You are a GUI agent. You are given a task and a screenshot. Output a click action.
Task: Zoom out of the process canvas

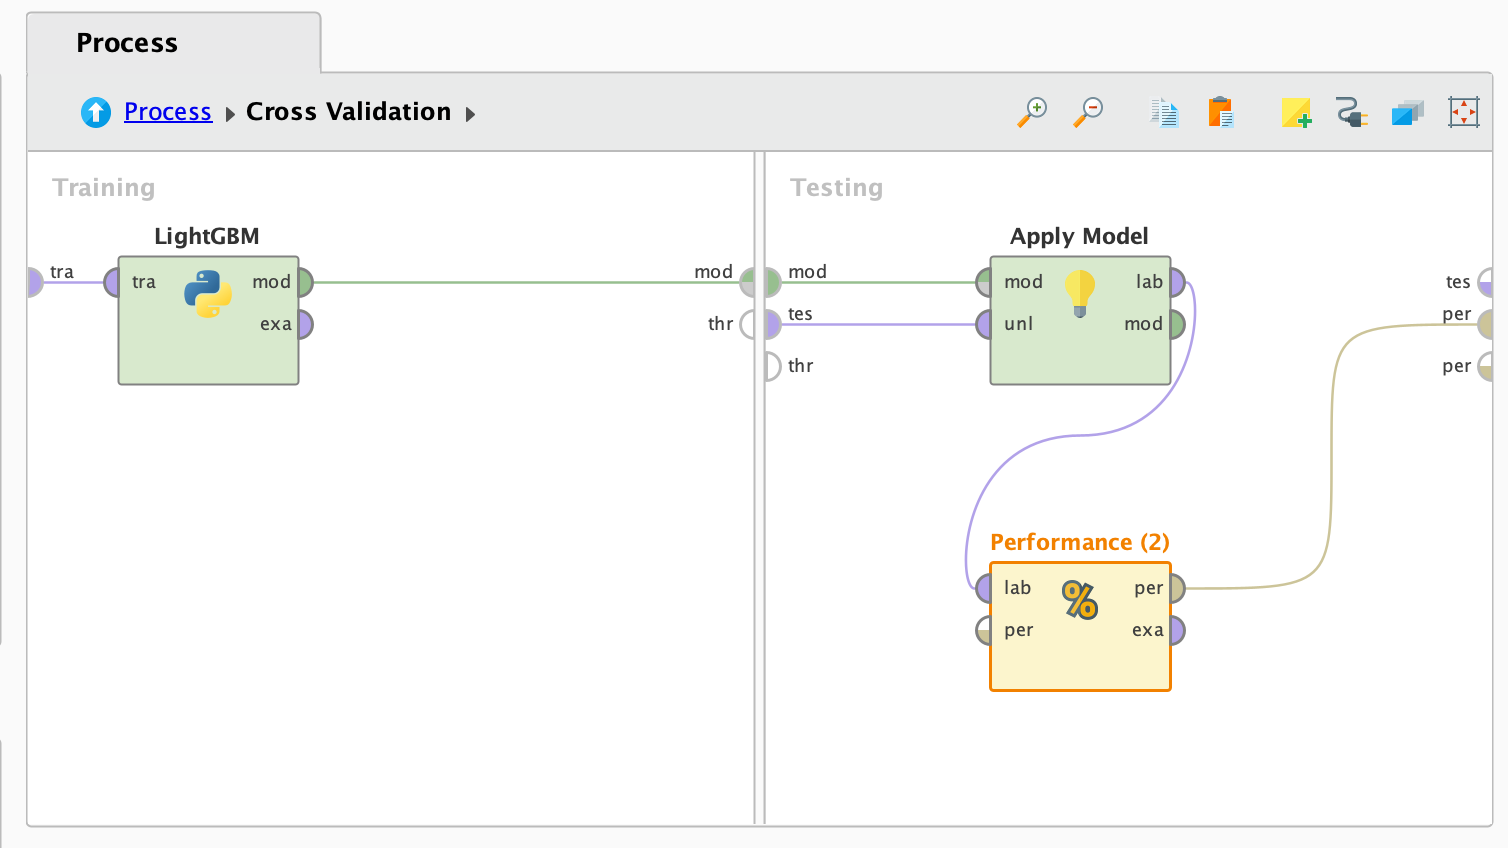[x=1088, y=112]
